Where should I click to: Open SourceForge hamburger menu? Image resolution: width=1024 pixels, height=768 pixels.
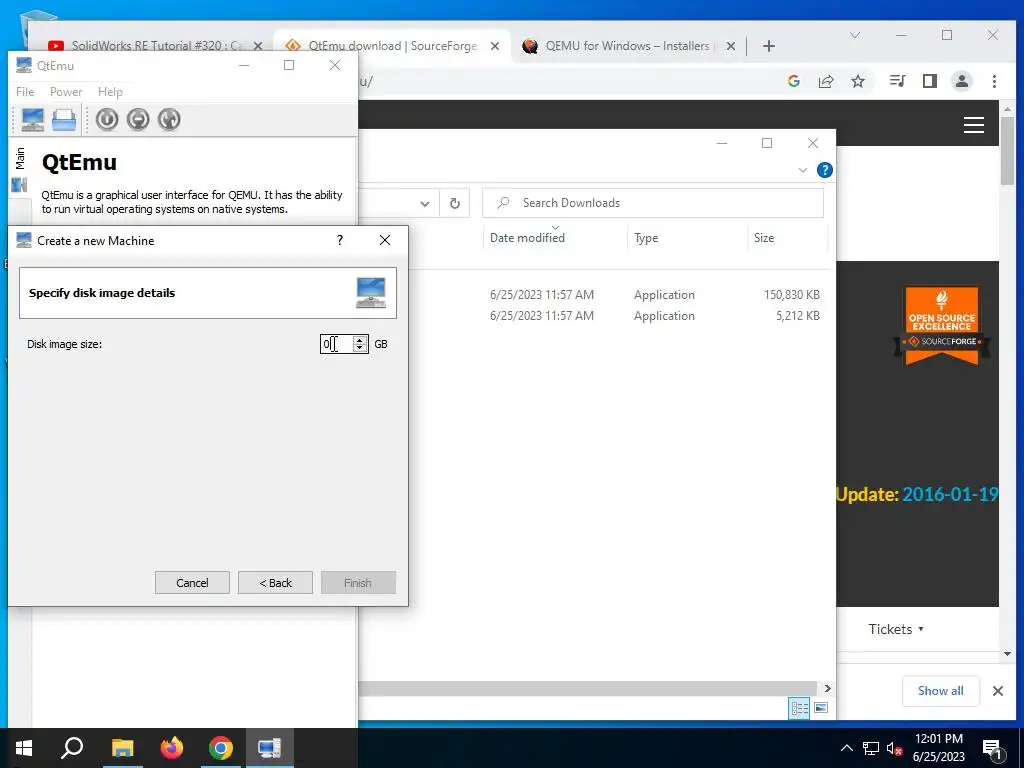(x=974, y=125)
